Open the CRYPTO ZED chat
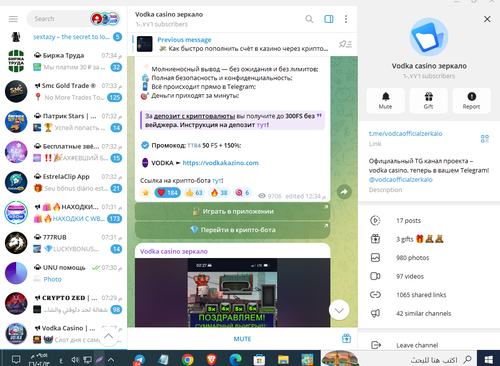This screenshot has height=366, width=500. point(63,304)
